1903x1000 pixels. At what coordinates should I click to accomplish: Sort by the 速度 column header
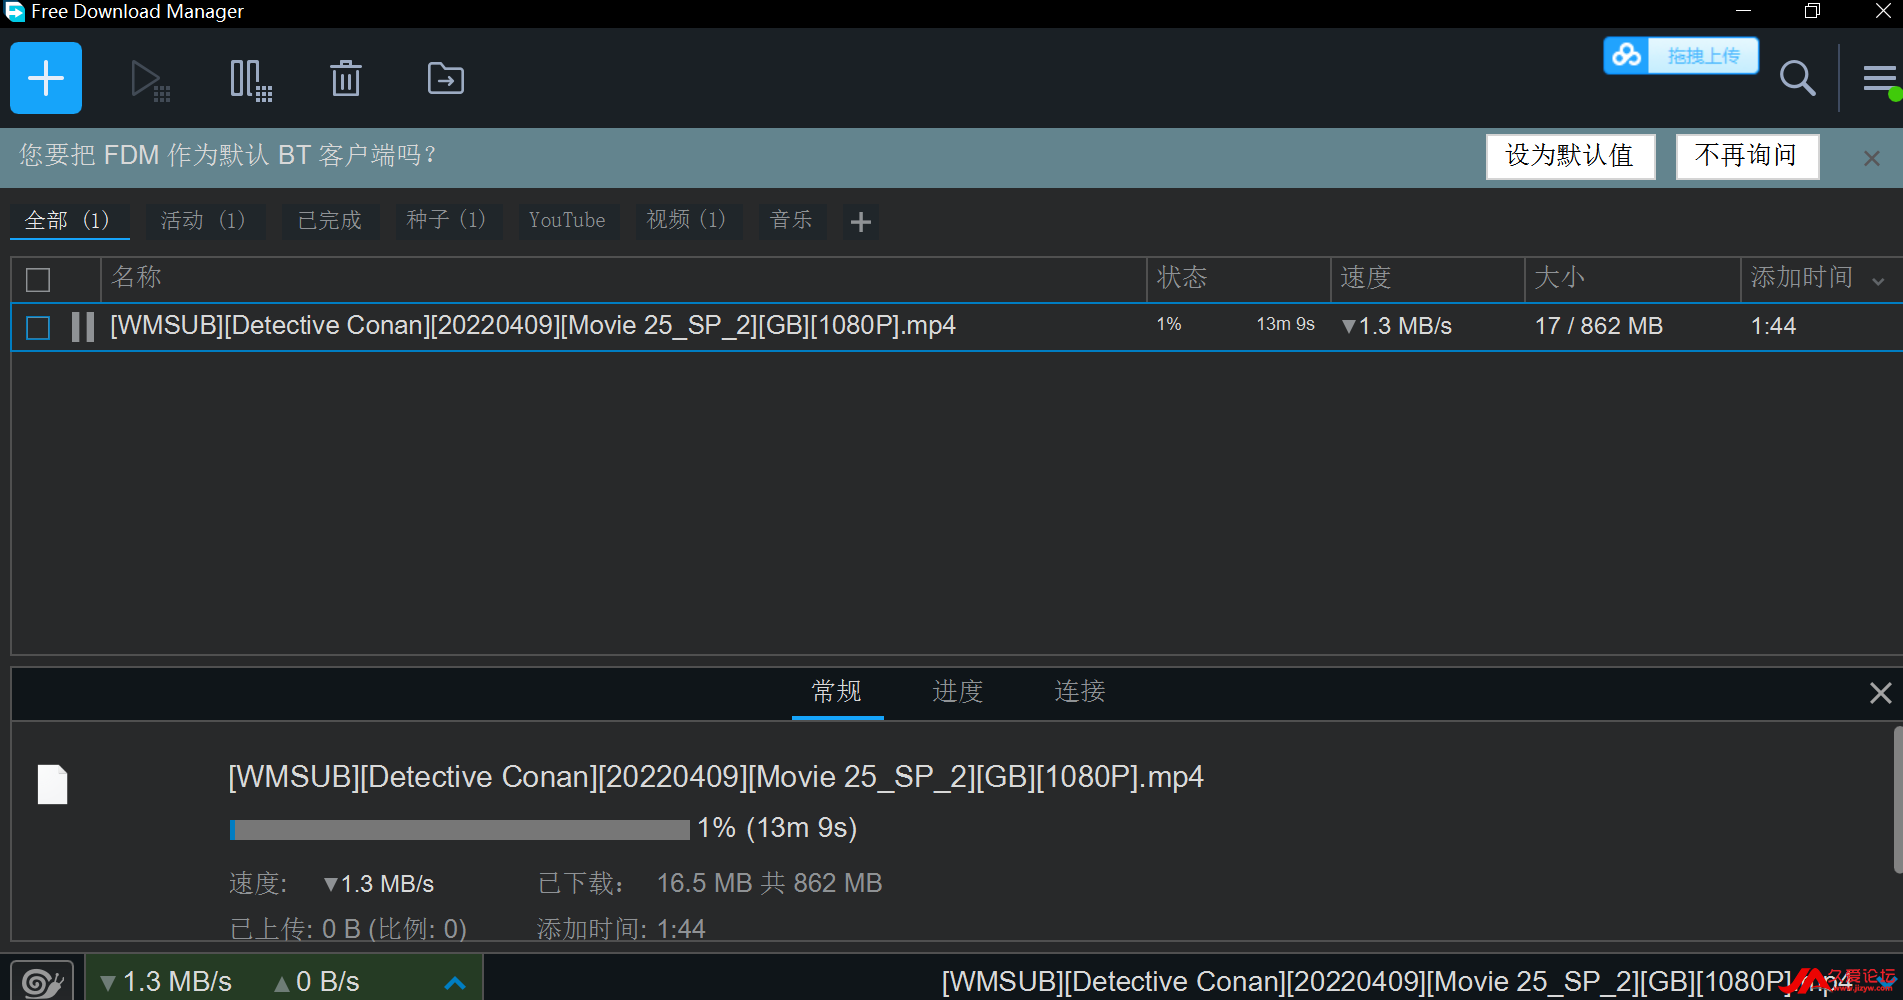click(x=1427, y=278)
